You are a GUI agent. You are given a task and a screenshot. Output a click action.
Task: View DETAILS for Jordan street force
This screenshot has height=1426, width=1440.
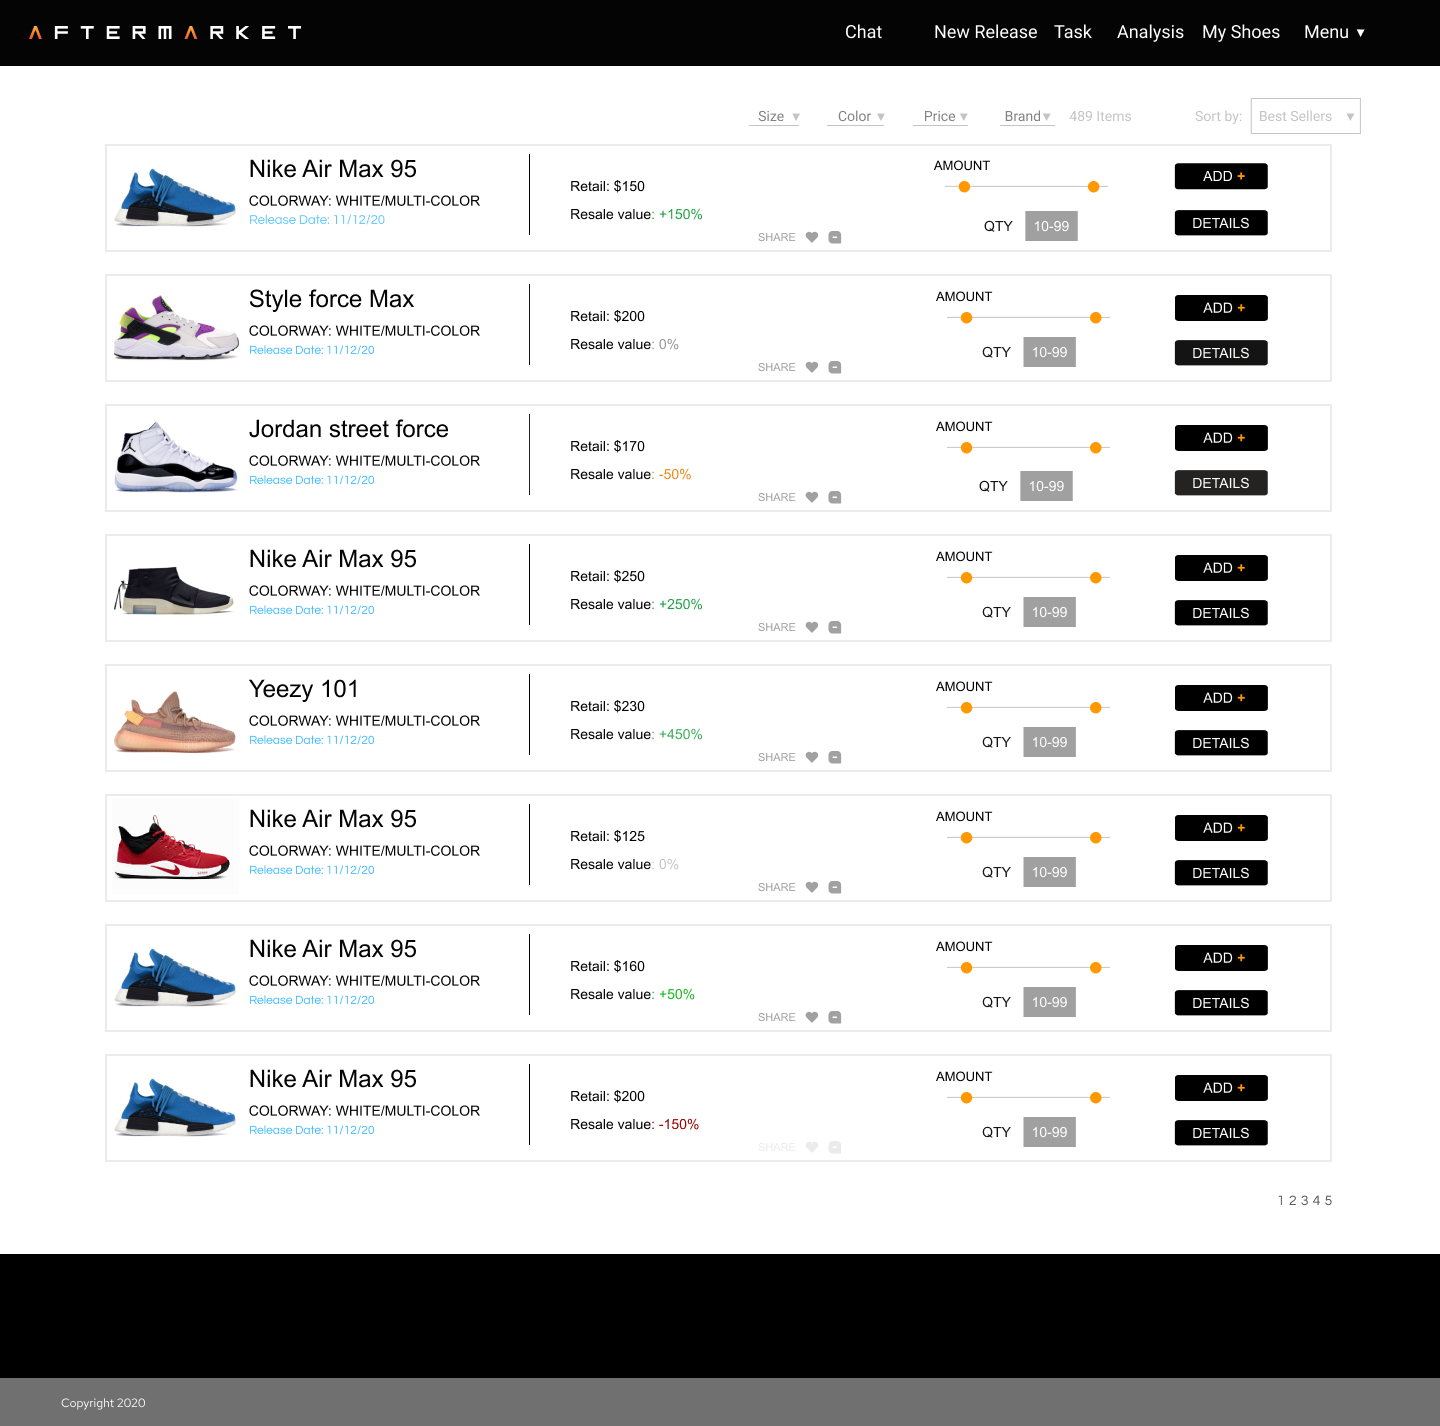tap(1221, 483)
